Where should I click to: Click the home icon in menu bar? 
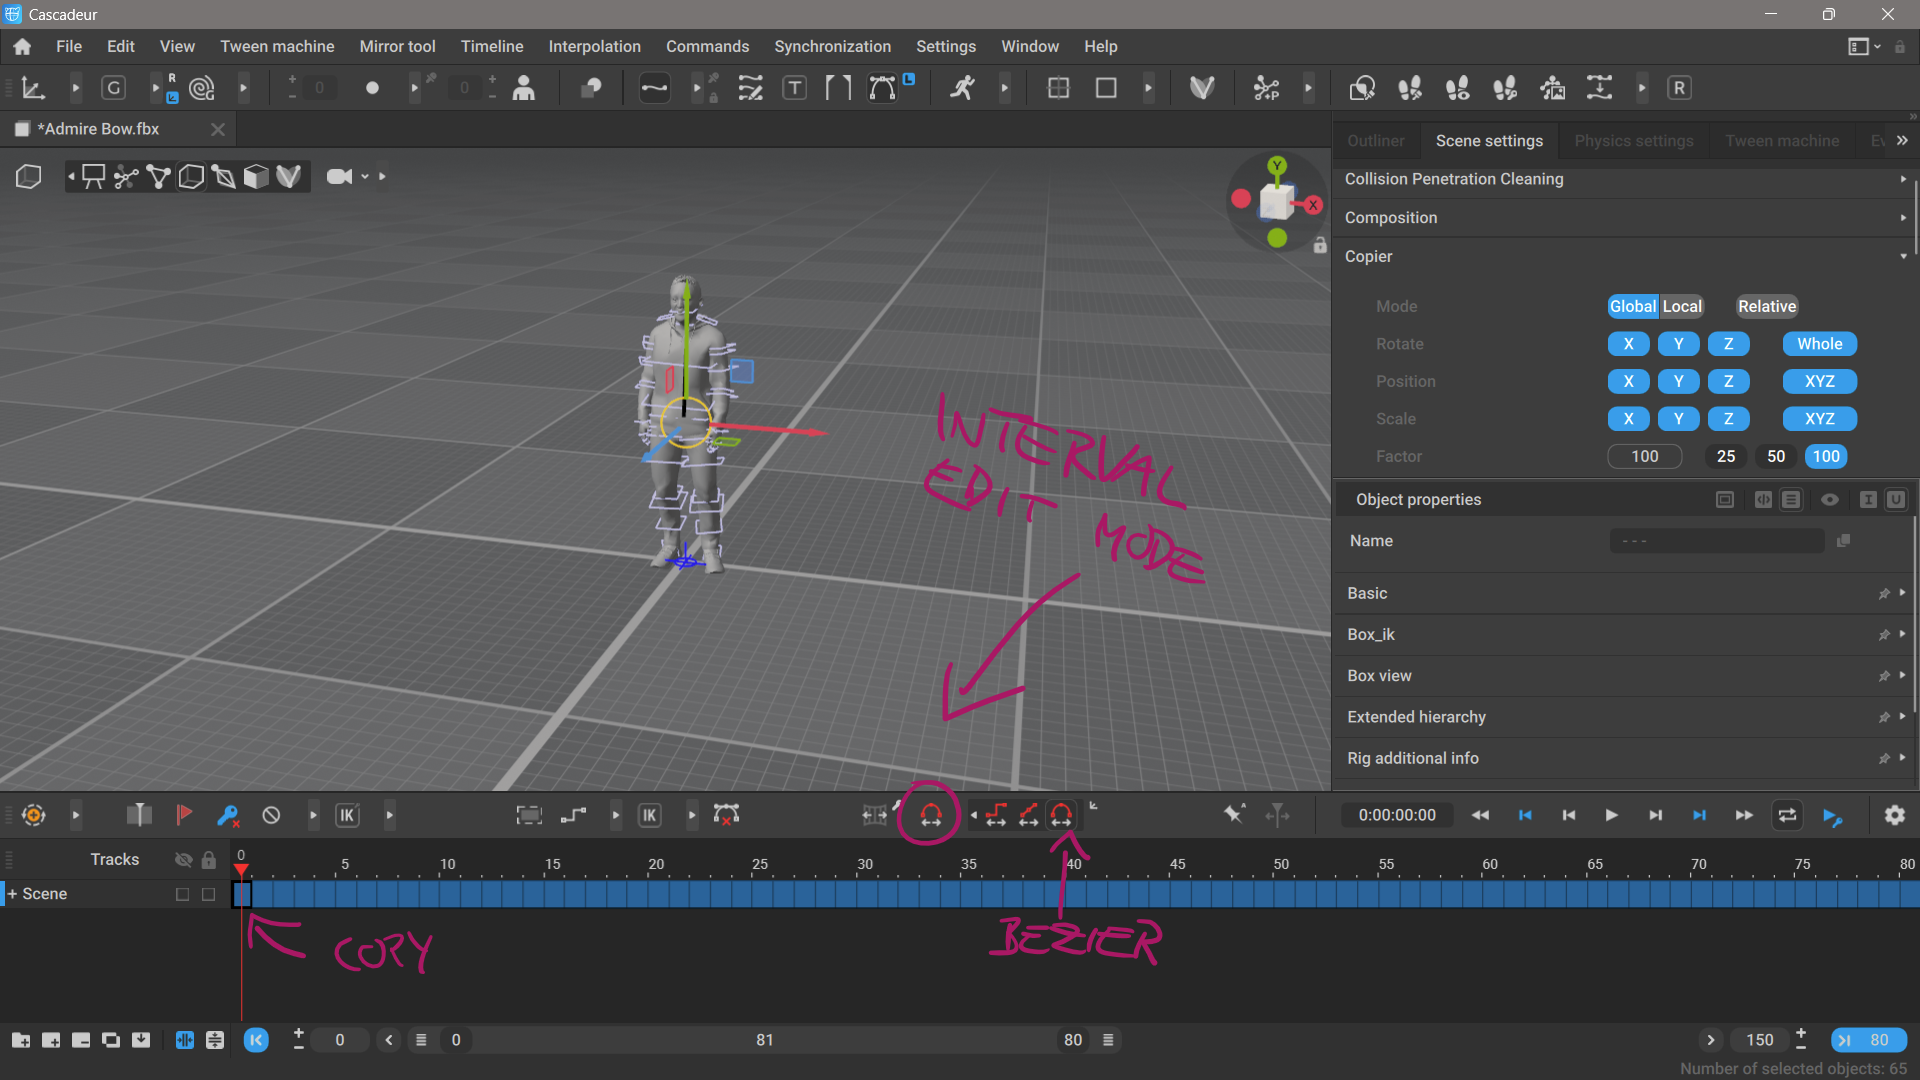(22, 46)
